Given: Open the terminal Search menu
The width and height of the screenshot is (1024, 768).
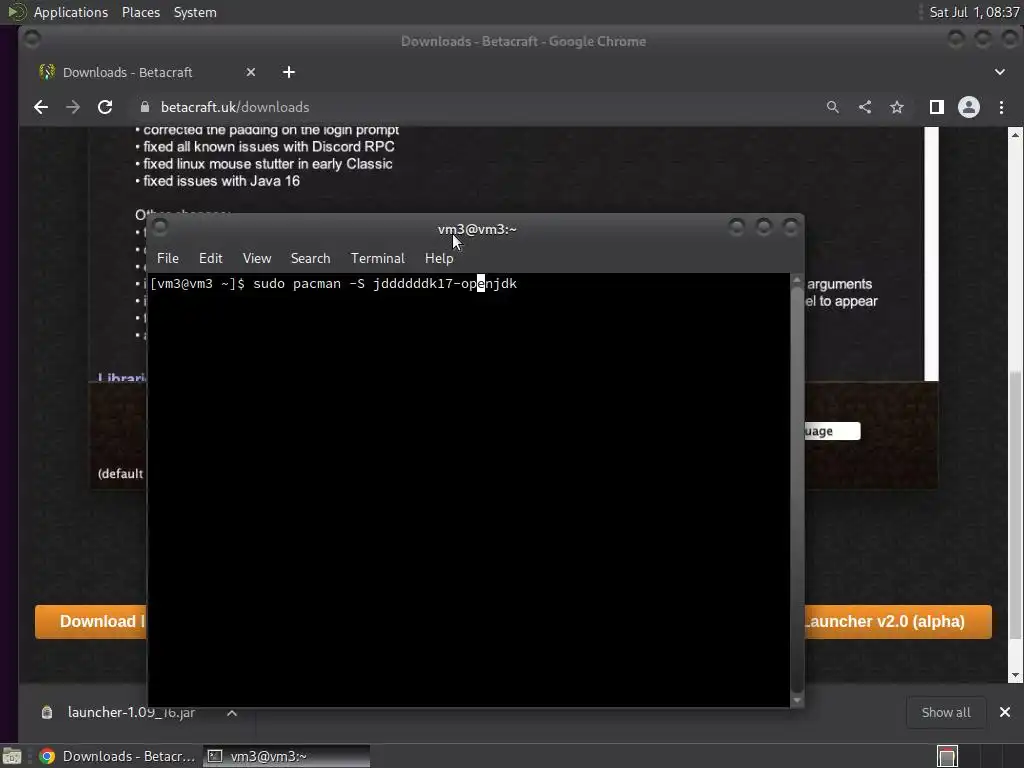Looking at the screenshot, I should pyautogui.click(x=310, y=258).
